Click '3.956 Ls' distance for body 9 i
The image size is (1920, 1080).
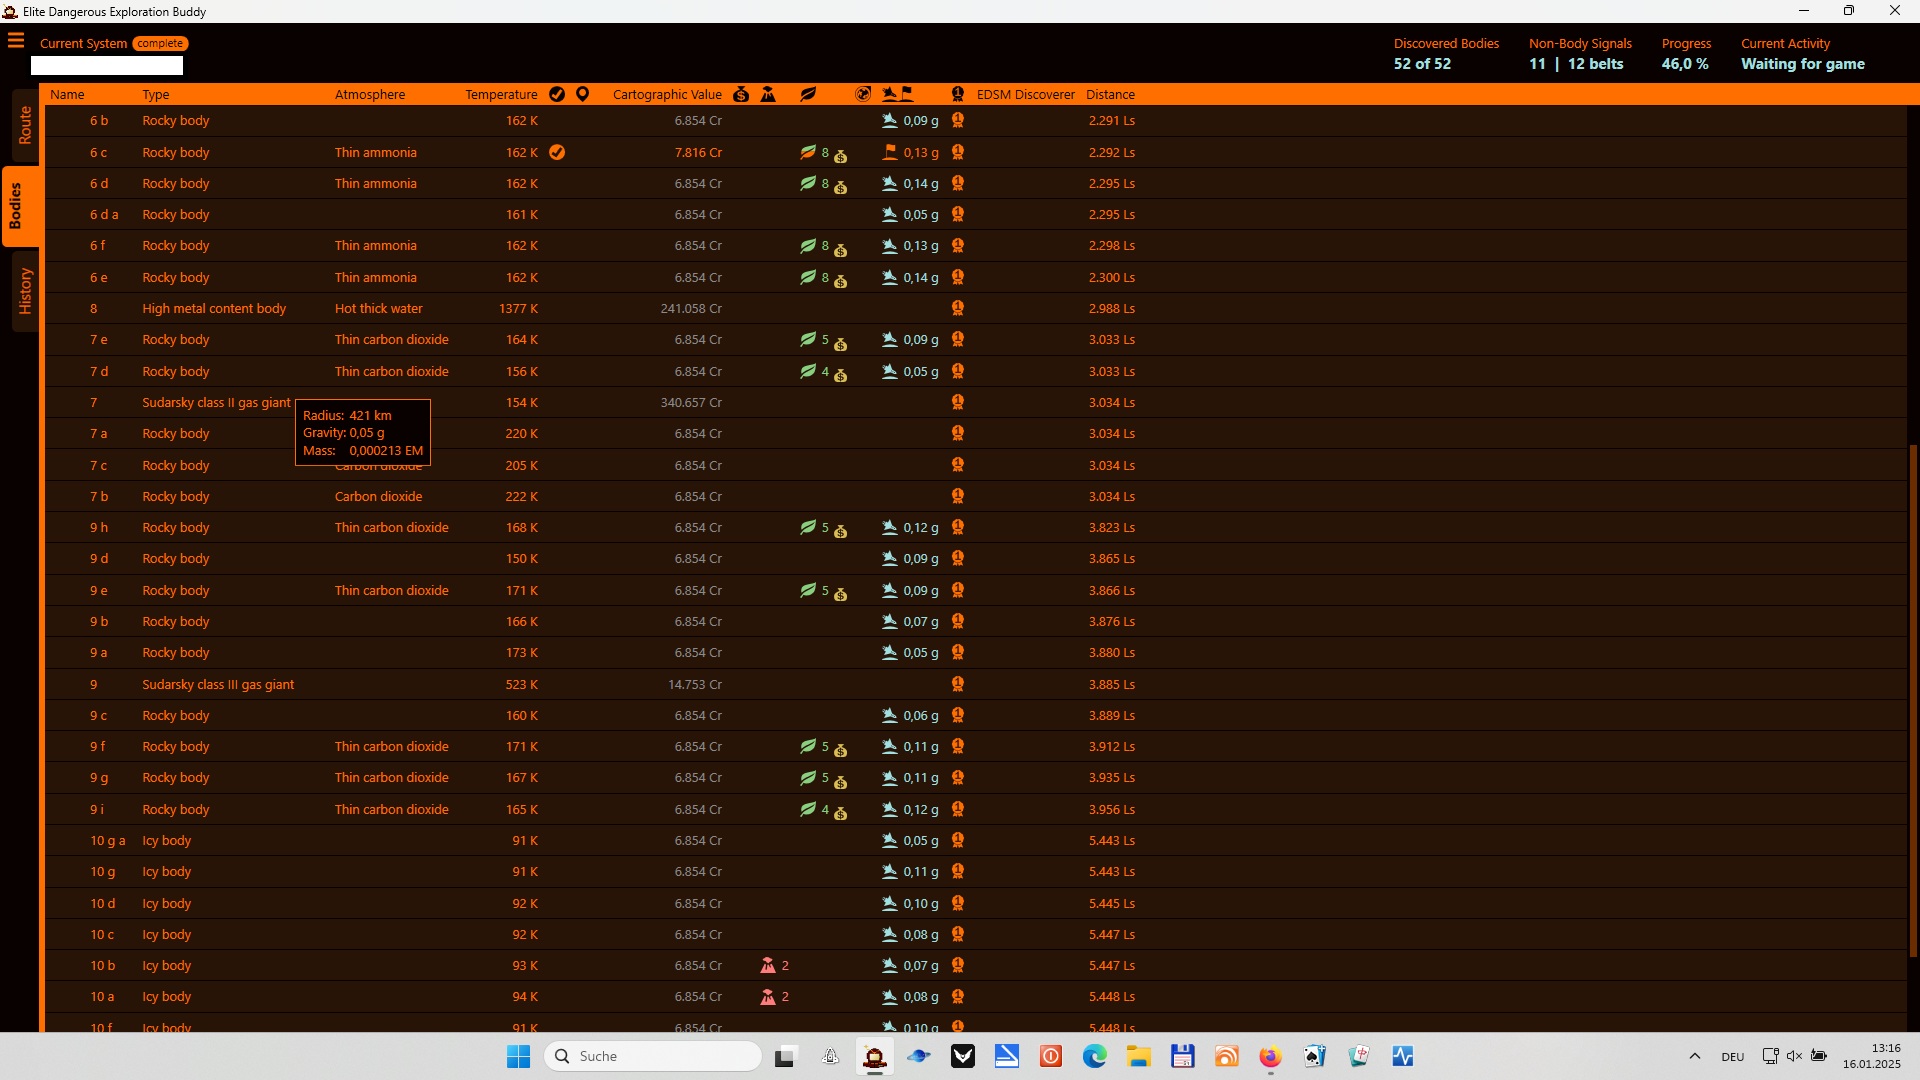click(x=1112, y=809)
